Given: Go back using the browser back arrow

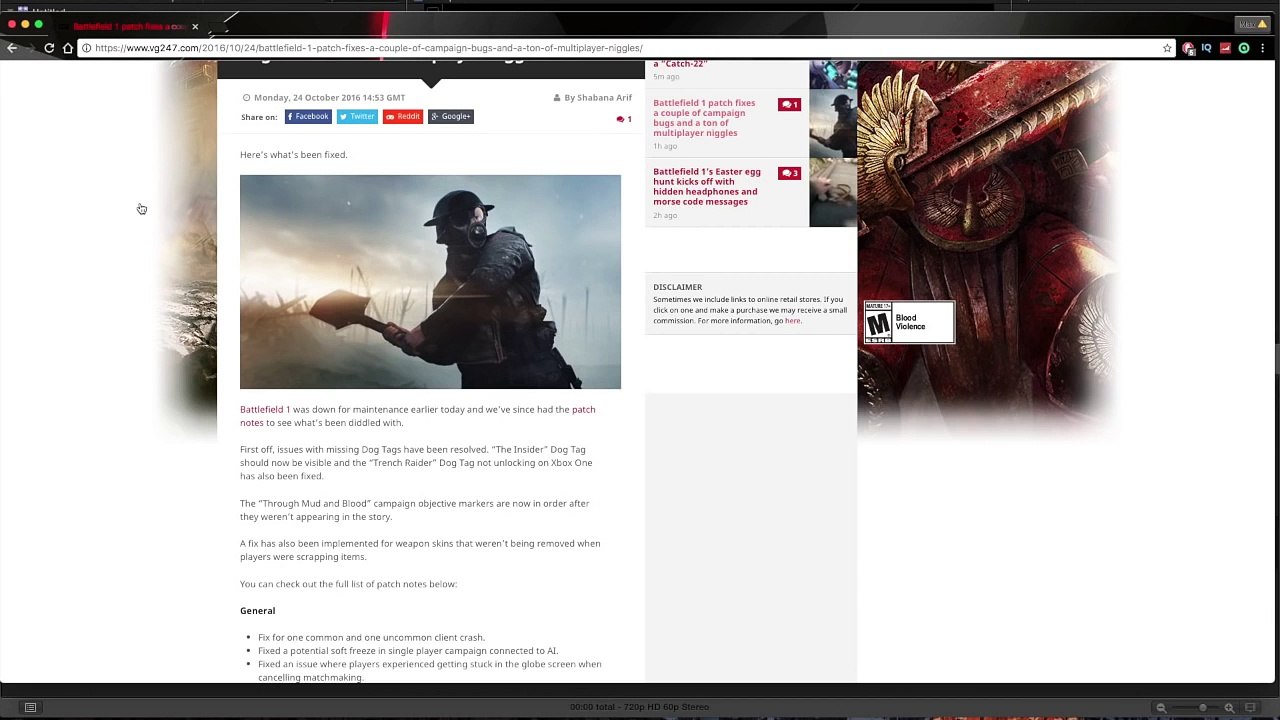Looking at the screenshot, I should tap(12, 48).
